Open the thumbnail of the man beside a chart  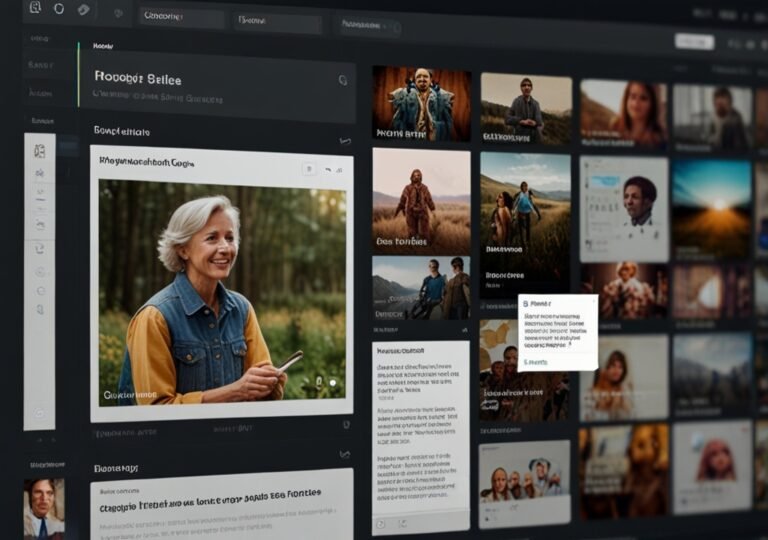(624, 210)
